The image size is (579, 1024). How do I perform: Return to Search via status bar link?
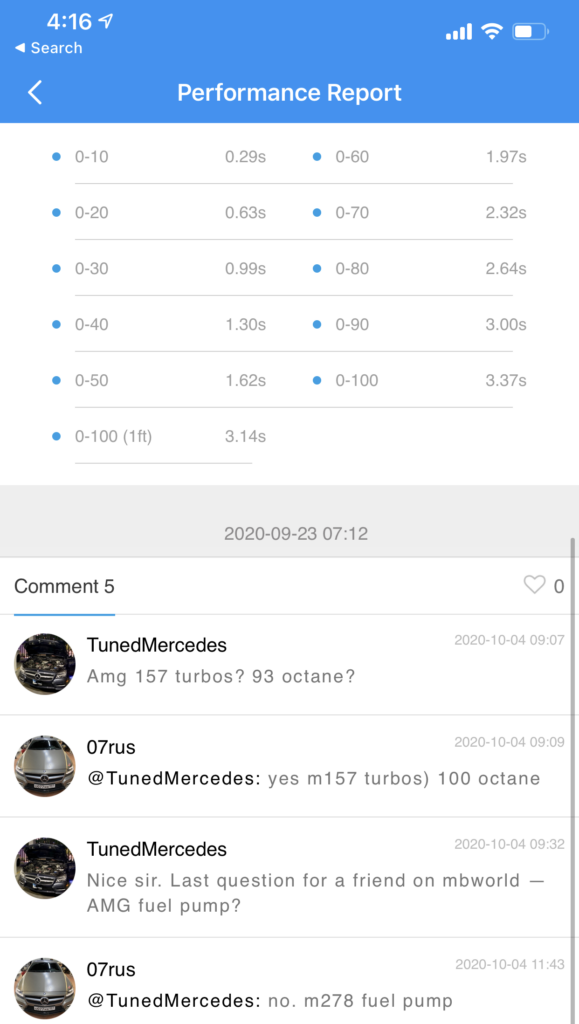click(x=48, y=48)
